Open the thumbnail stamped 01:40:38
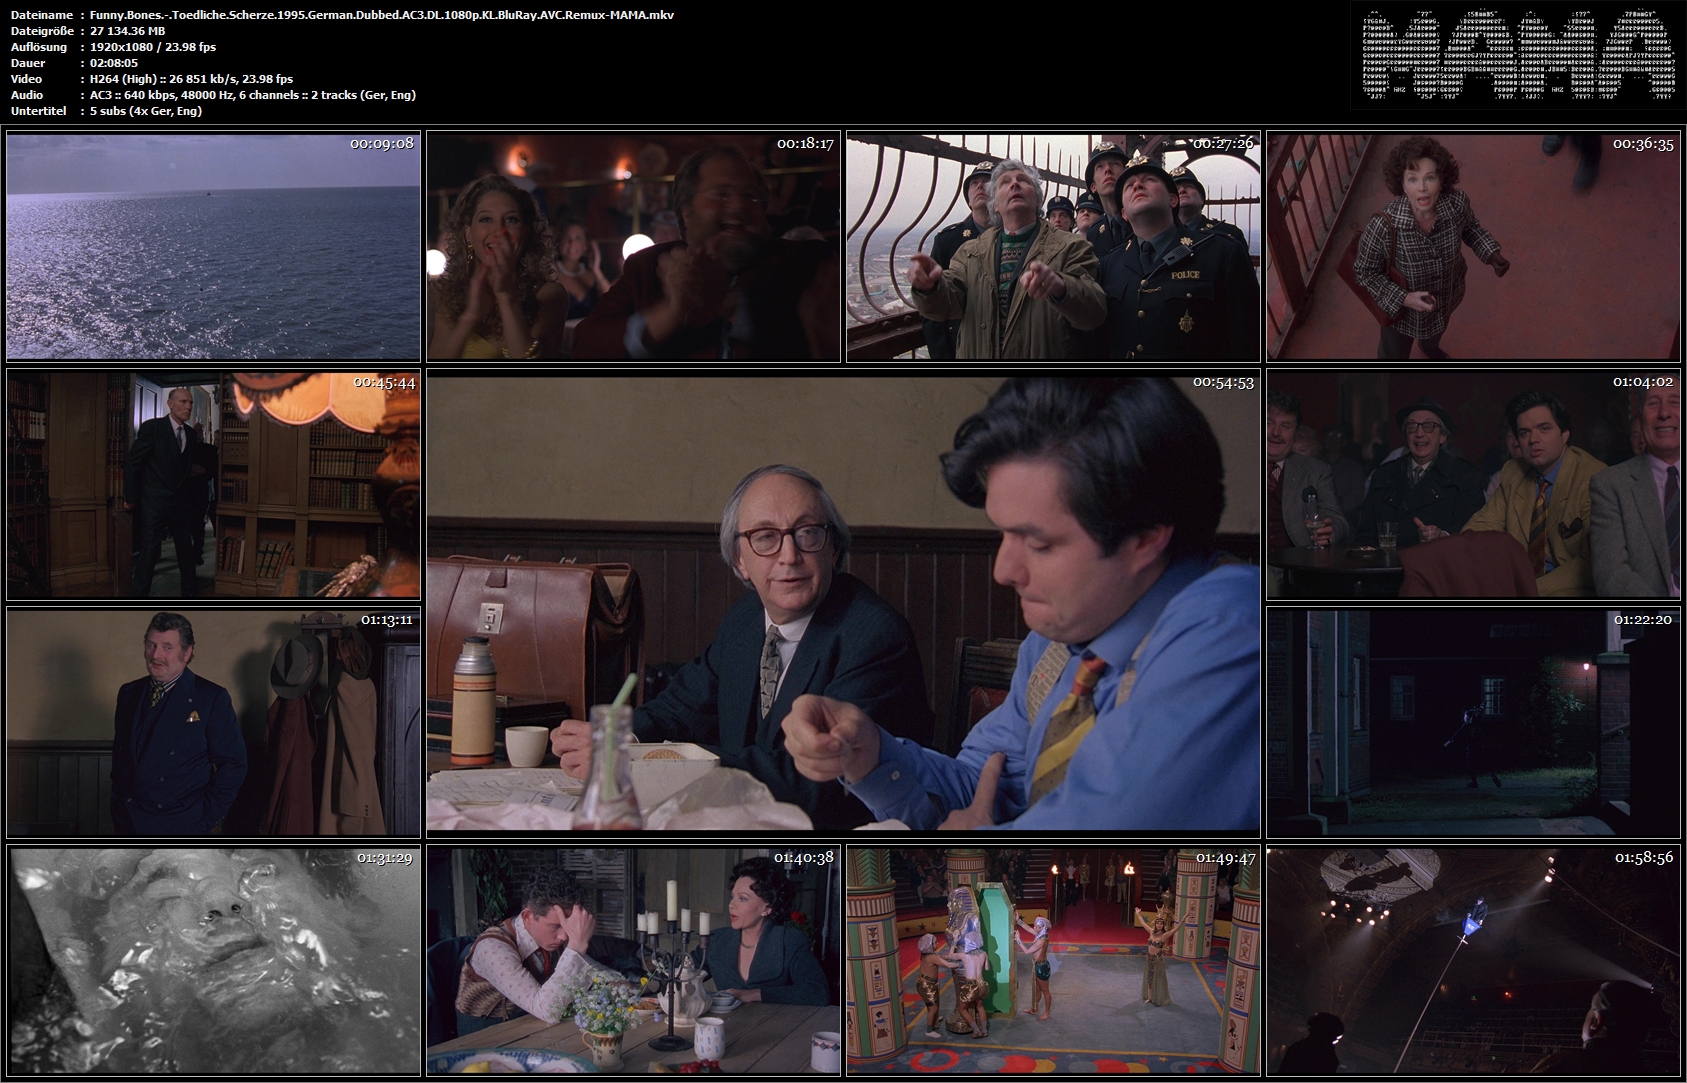Viewport: 1687px width, 1083px height. point(633,961)
